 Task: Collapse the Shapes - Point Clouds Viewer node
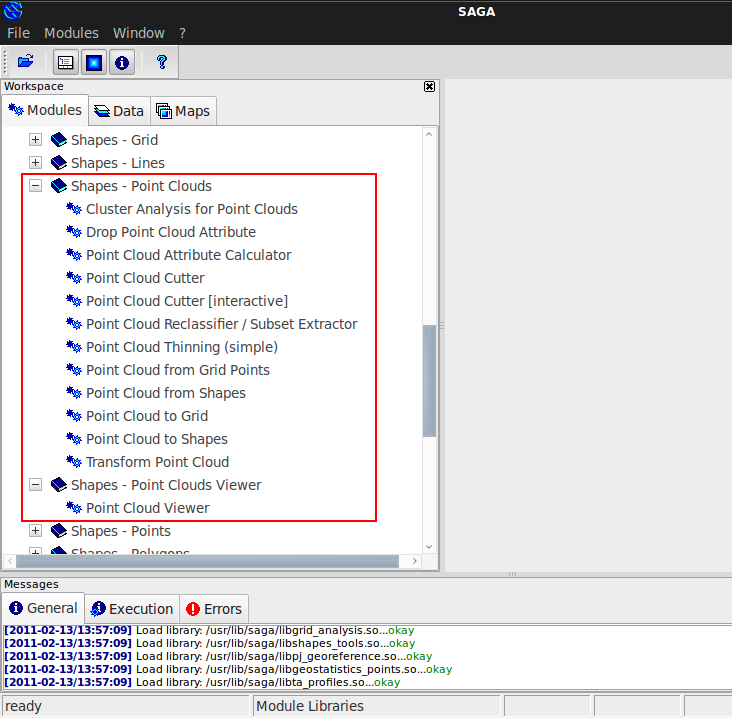[36, 485]
